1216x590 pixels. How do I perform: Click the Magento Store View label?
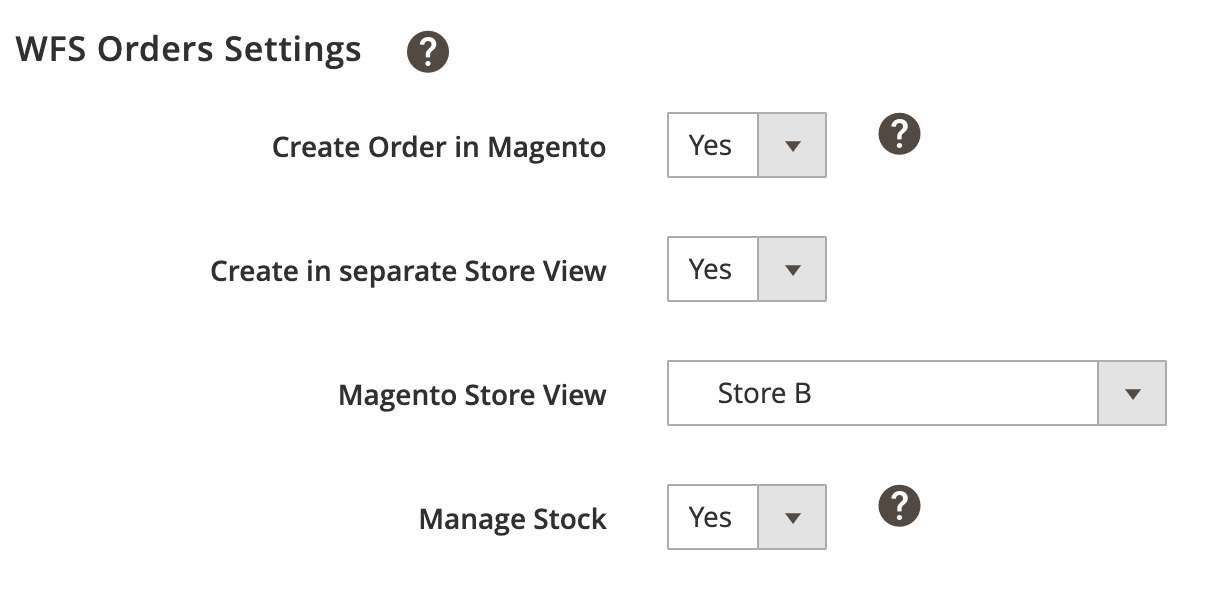pyautogui.click(x=471, y=395)
